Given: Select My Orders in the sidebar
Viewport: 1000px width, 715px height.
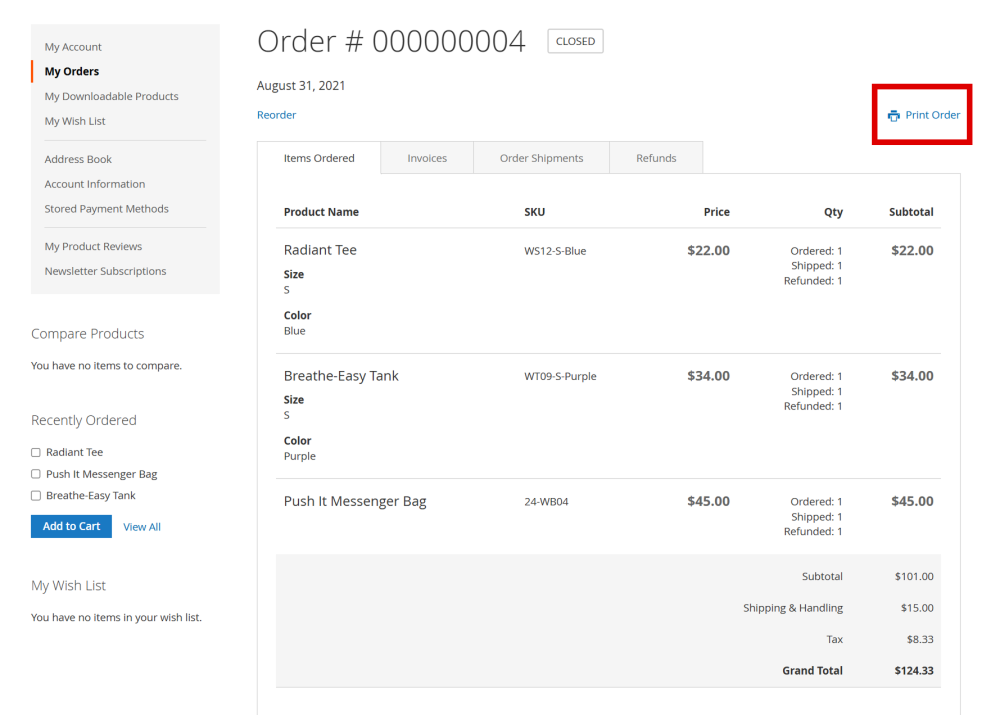Looking at the screenshot, I should (x=72, y=71).
